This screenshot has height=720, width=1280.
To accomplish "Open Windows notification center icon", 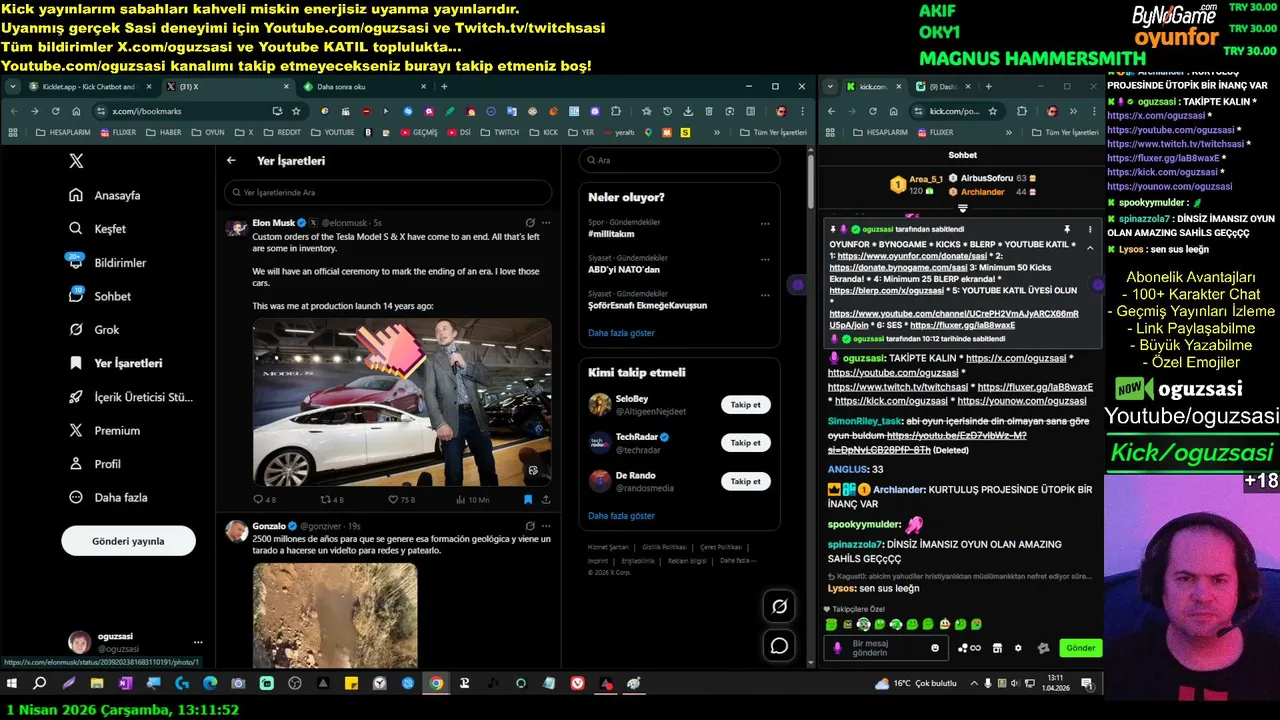I will pos(1086,684).
